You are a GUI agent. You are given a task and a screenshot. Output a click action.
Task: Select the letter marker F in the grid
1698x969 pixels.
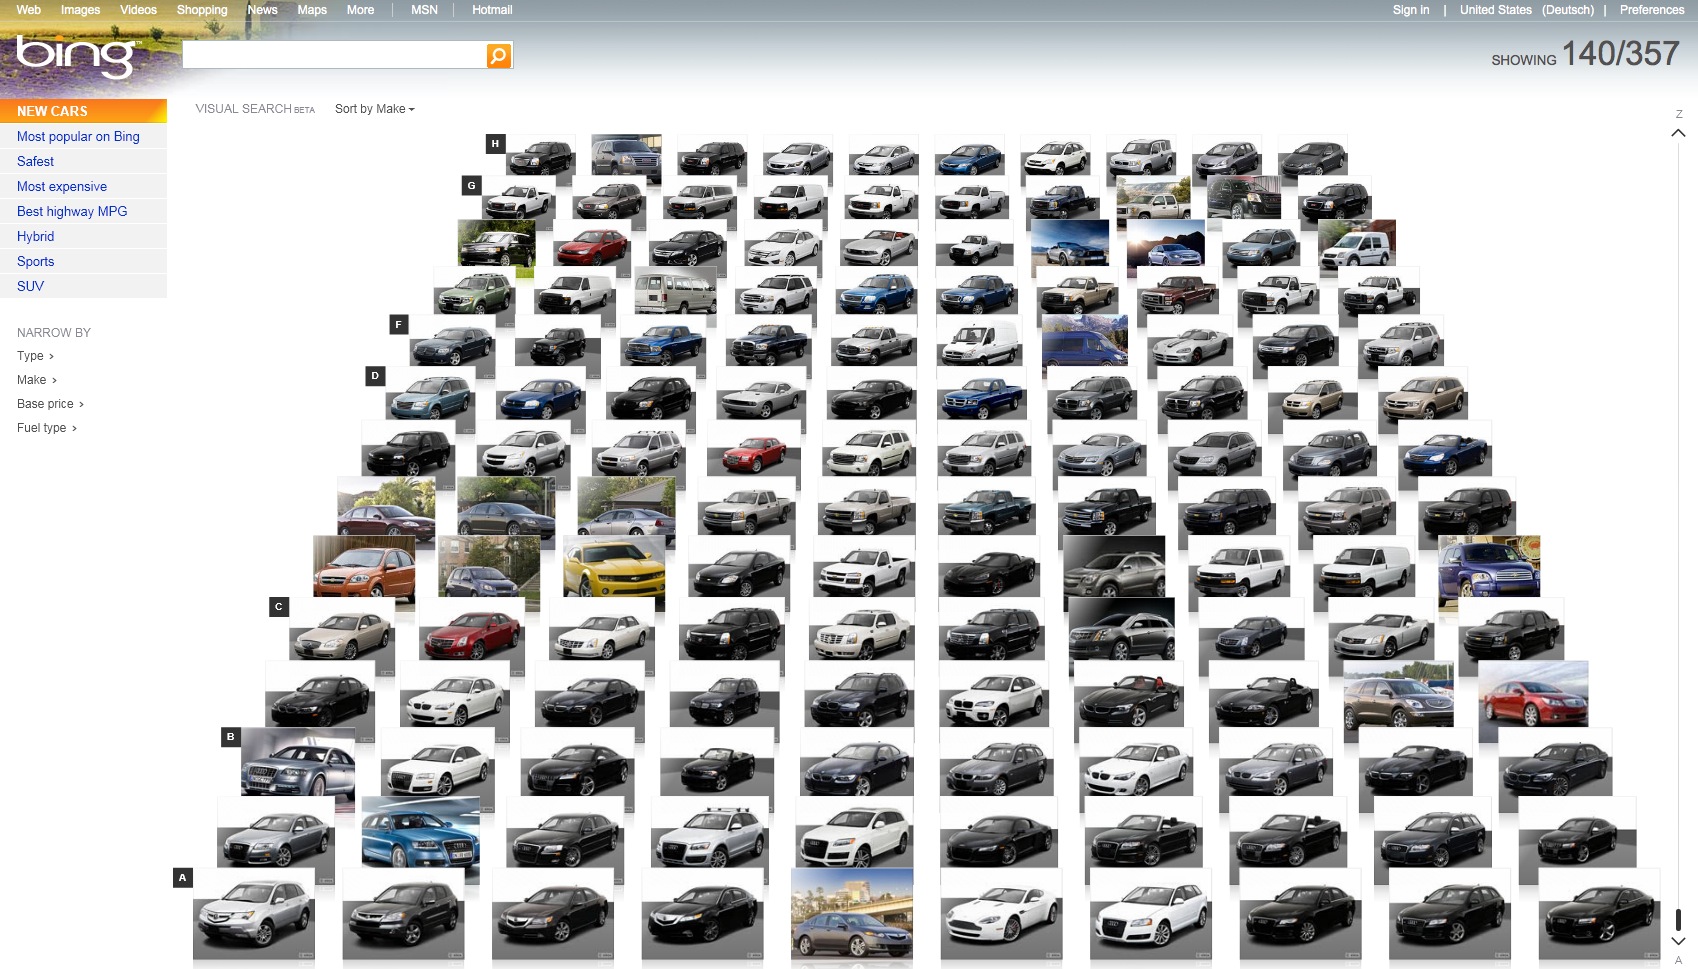click(x=400, y=323)
